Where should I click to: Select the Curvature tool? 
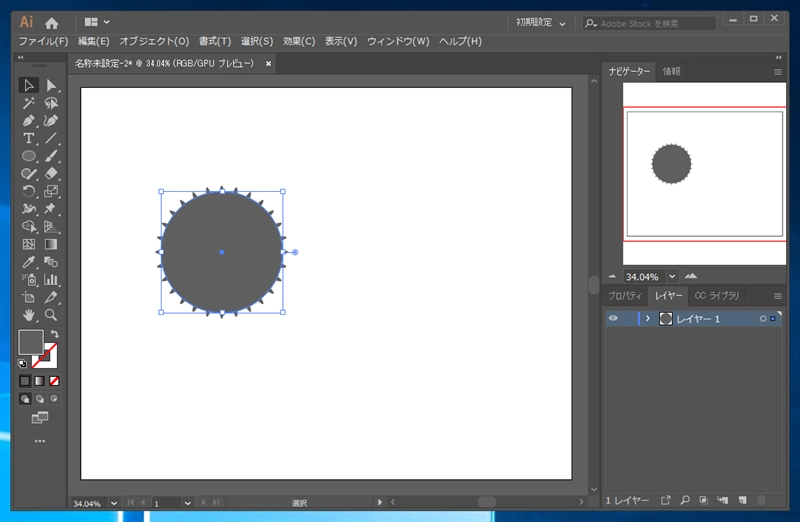[51, 121]
